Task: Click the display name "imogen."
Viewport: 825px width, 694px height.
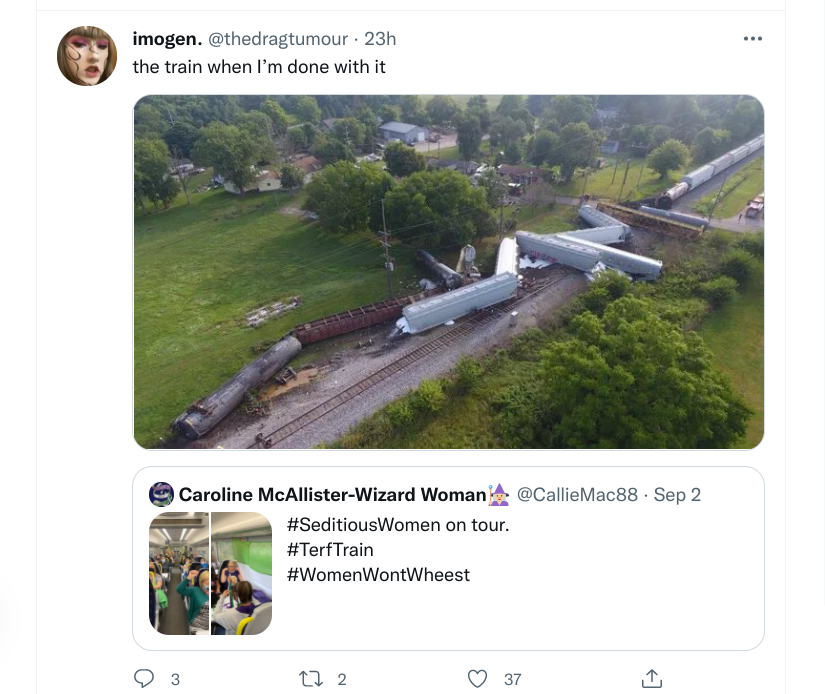Action: click(x=166, y=39)
